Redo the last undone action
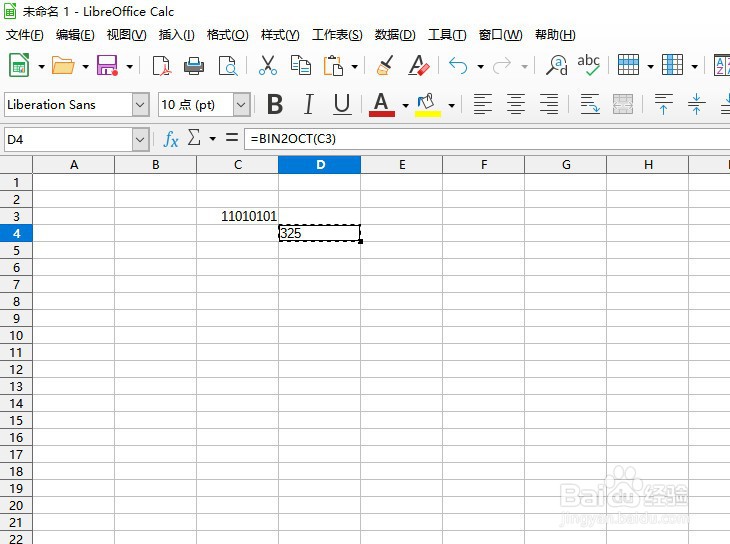The height and width of the screenshot is (544, 730). click(502, 66)
